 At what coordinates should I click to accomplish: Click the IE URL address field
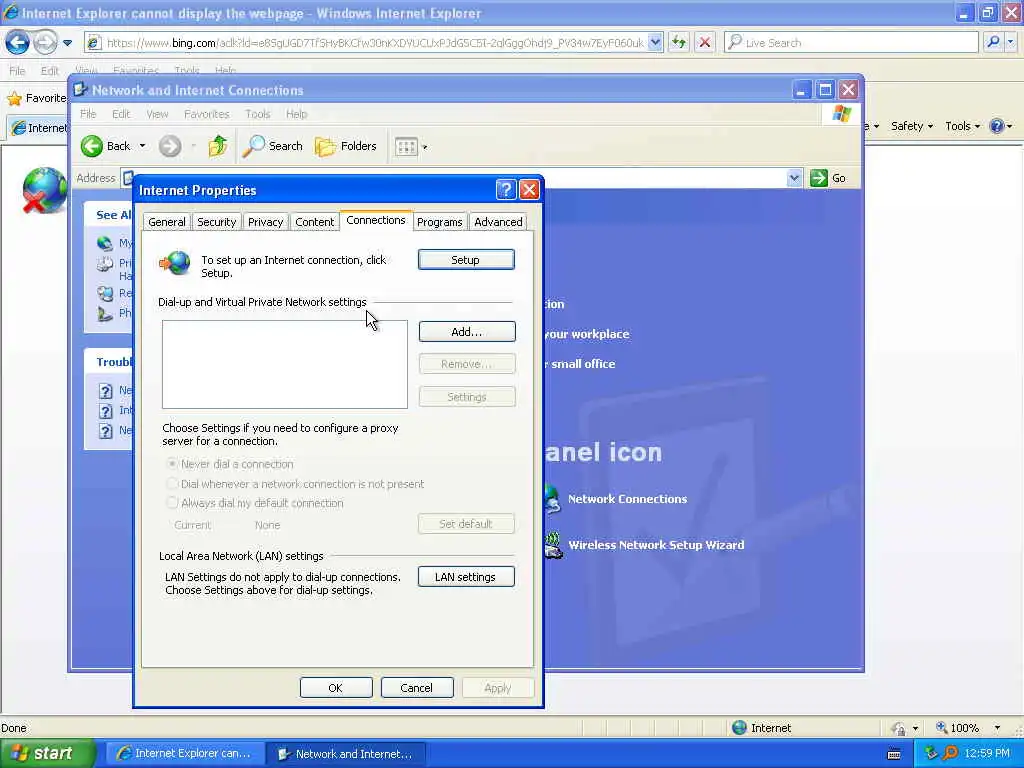375,42
